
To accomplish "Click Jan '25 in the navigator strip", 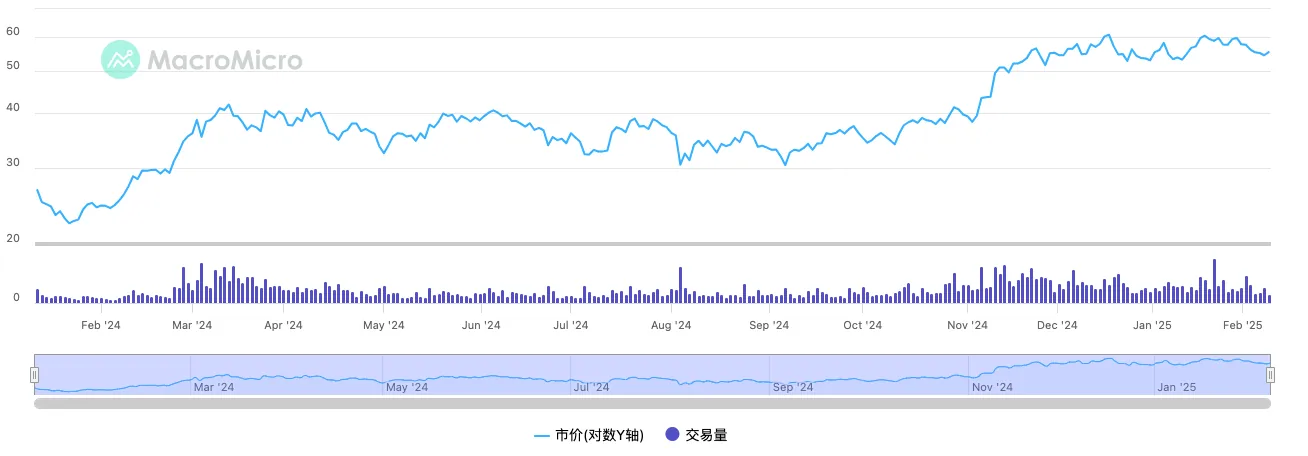I will click(1176, 387).
